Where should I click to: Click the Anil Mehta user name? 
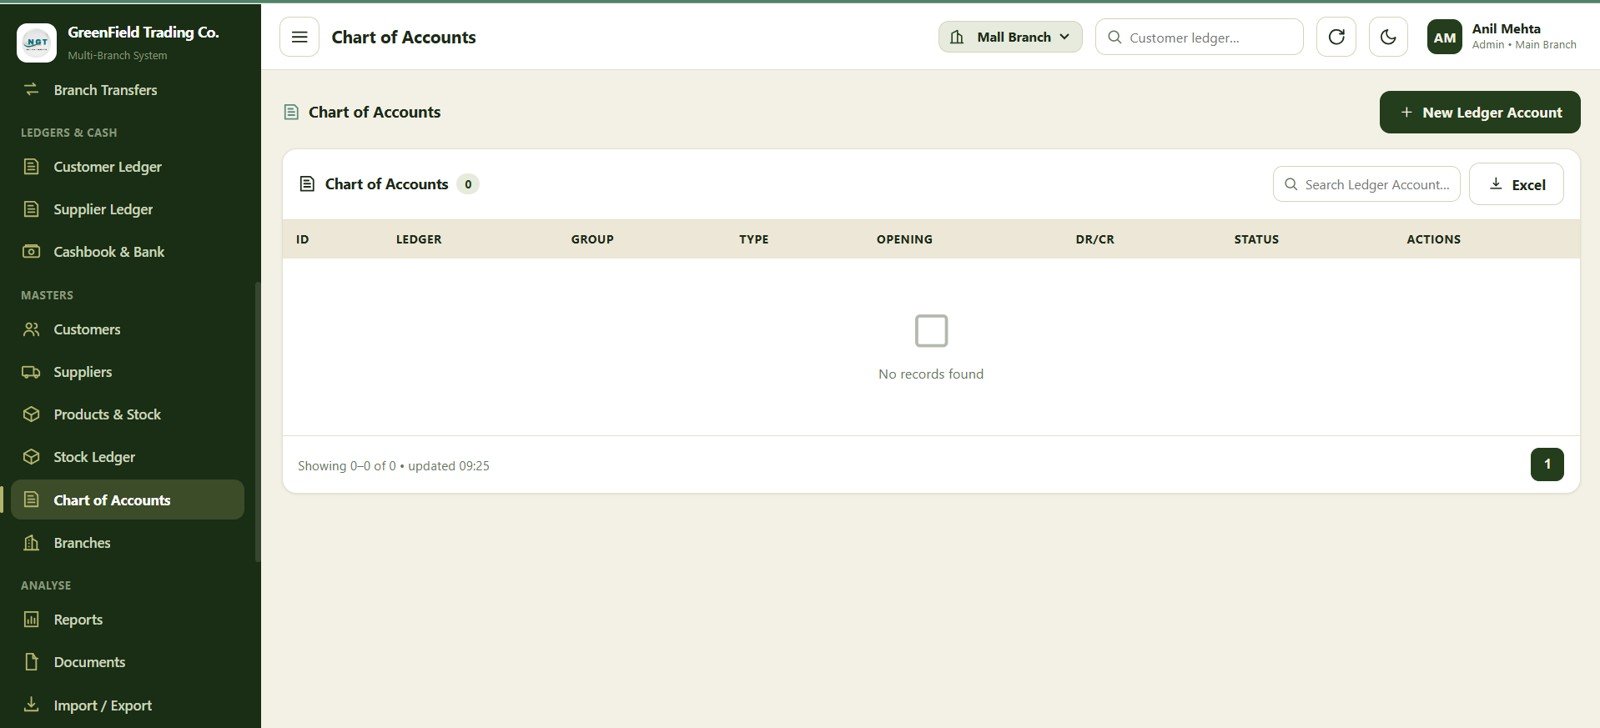pos(1506,29)
